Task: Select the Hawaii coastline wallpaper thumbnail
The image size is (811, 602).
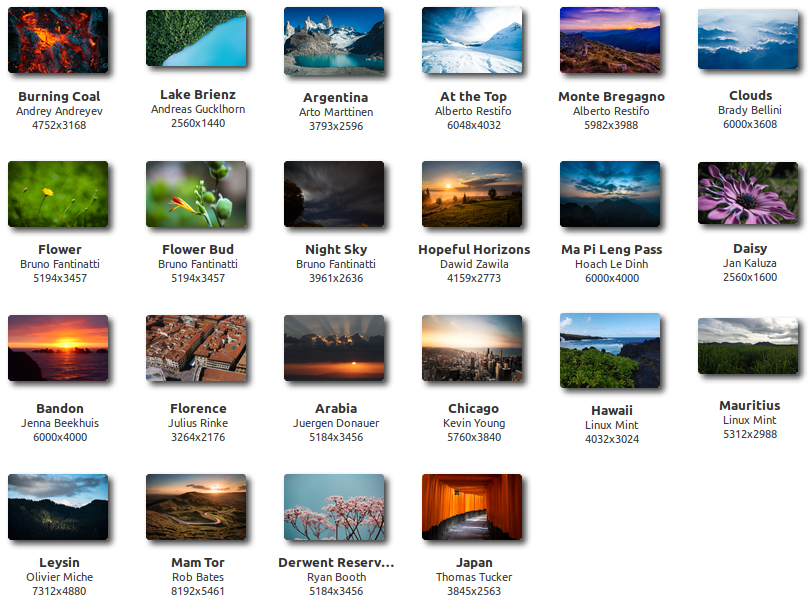Action: click(610, 350)
